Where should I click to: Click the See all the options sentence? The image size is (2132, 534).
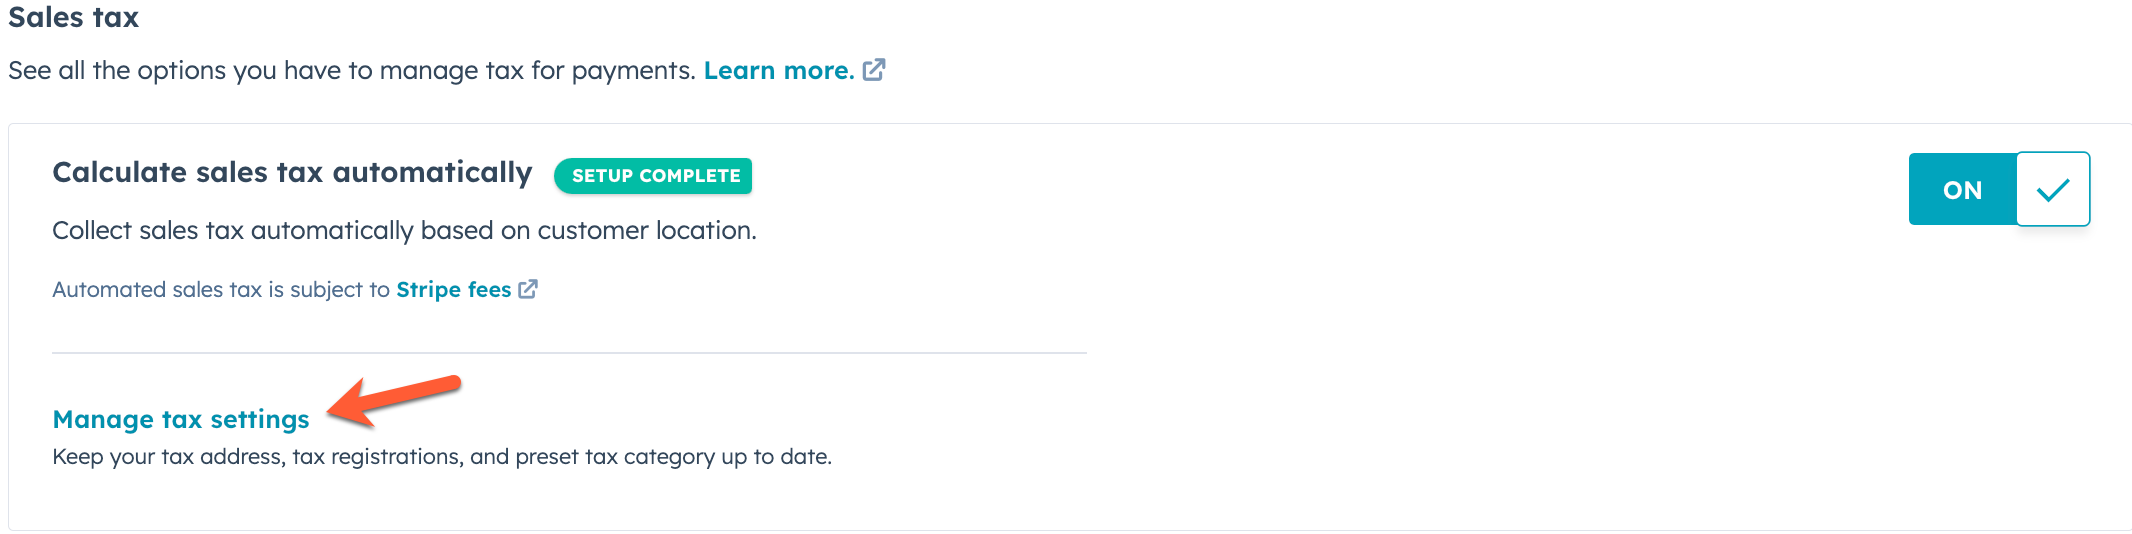click(350, 71)
